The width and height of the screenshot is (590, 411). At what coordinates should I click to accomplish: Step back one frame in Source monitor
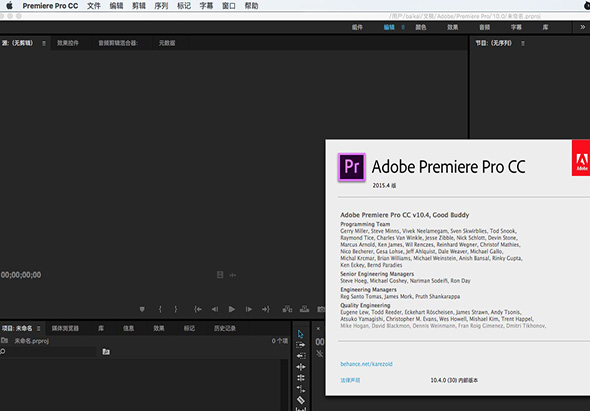[x=214, y=309]
